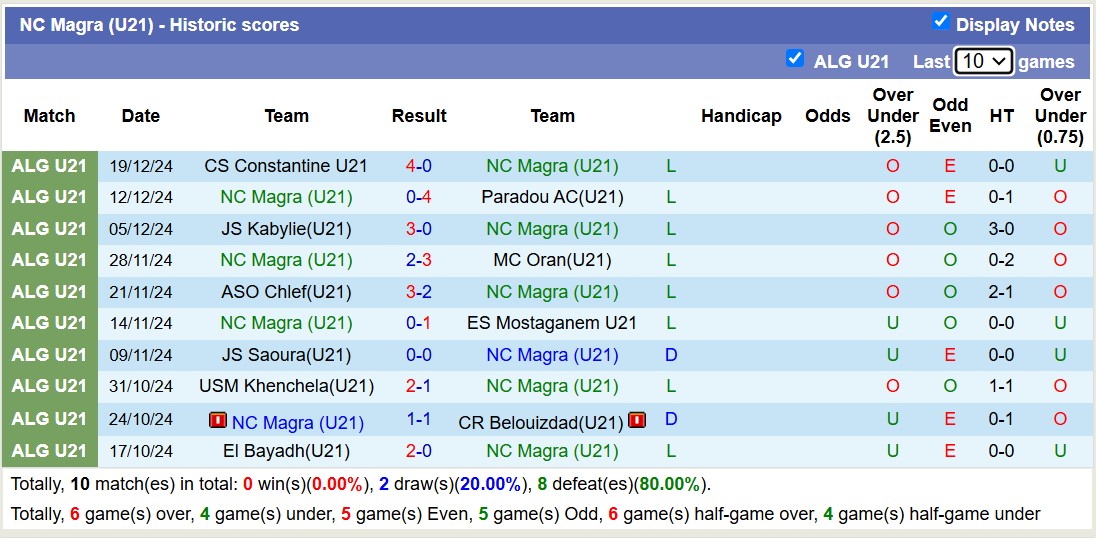The height and width of the screenshot is (538, 1096).
Task: Toggle the Display Notes checkbox
Action: pyautogui.click(x=940, y=22)
